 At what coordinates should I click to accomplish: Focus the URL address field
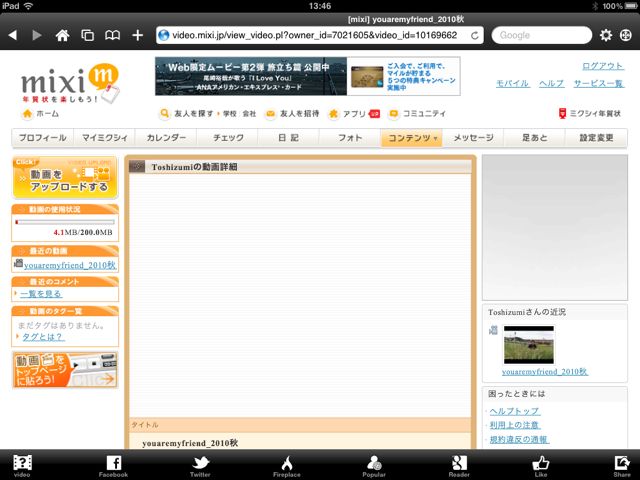pos(320,36)
